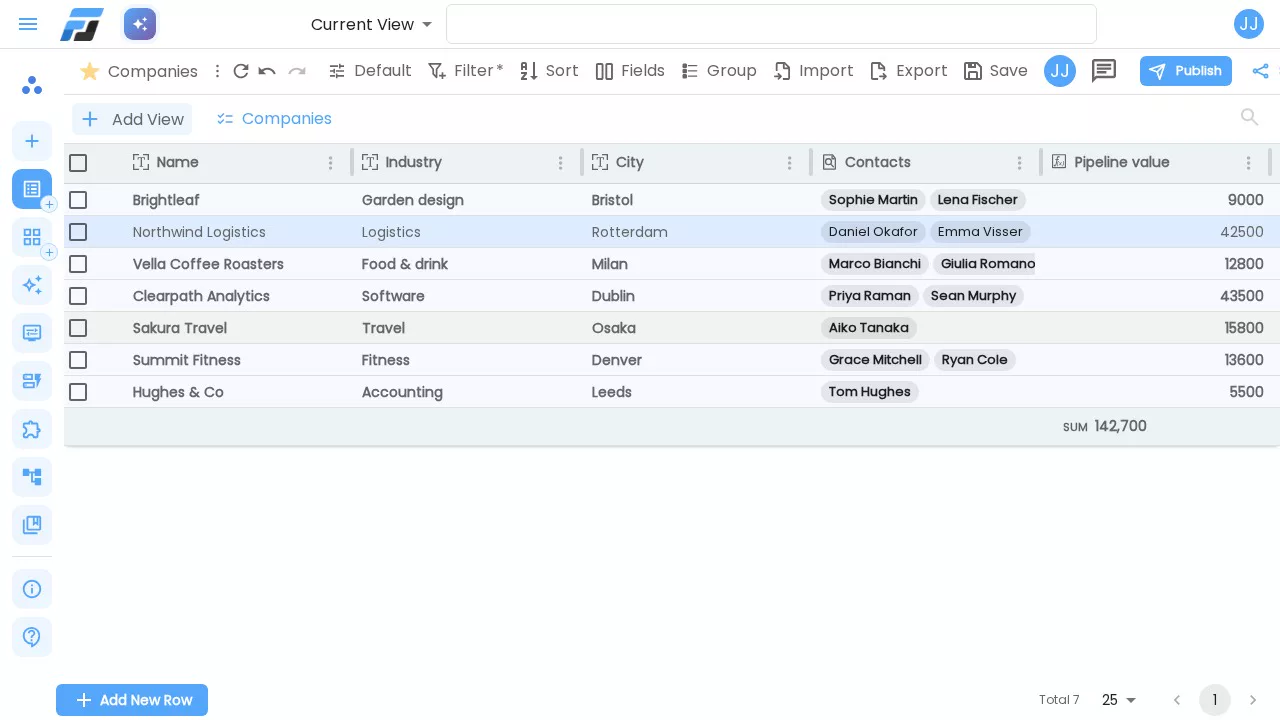Refresh the table data
The height and width of the screenshot is (720, 1280).
coord(241,71)
